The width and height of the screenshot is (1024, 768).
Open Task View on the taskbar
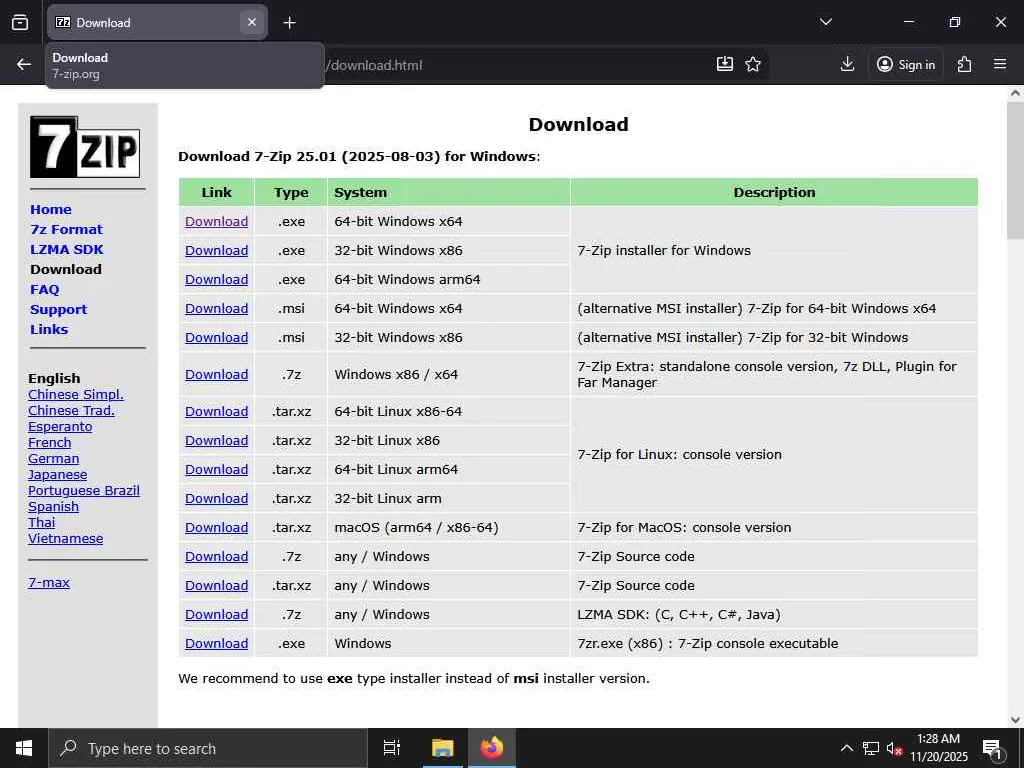click(x=391, y=748)
